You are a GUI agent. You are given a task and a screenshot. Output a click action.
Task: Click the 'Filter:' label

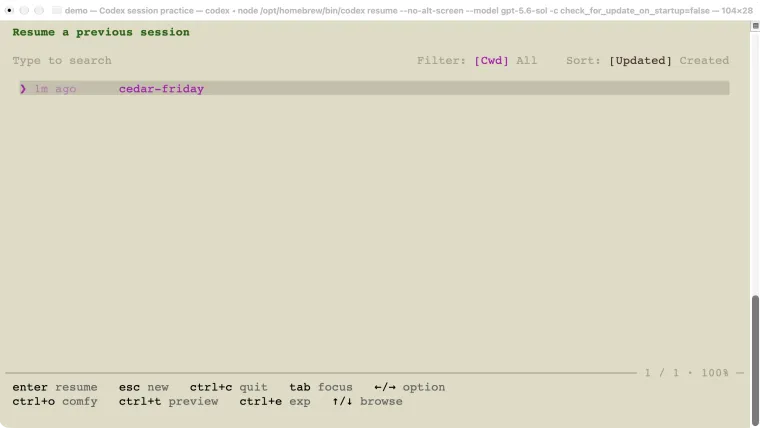click(x=441, y=61)
